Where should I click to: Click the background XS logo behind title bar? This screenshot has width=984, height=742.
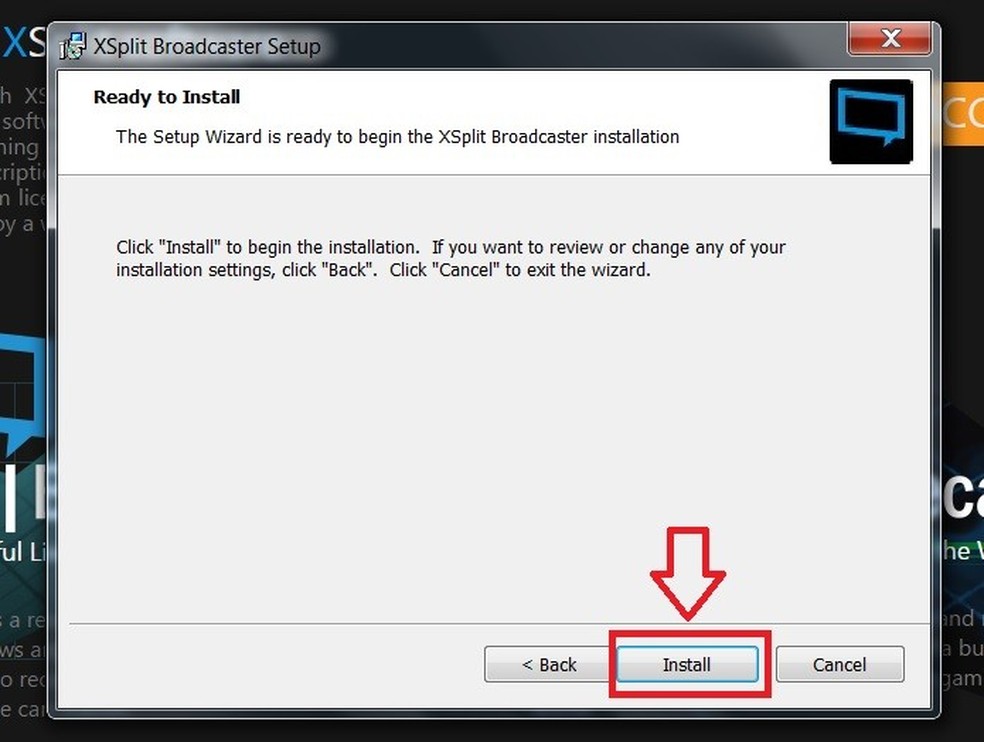[24, 42]
